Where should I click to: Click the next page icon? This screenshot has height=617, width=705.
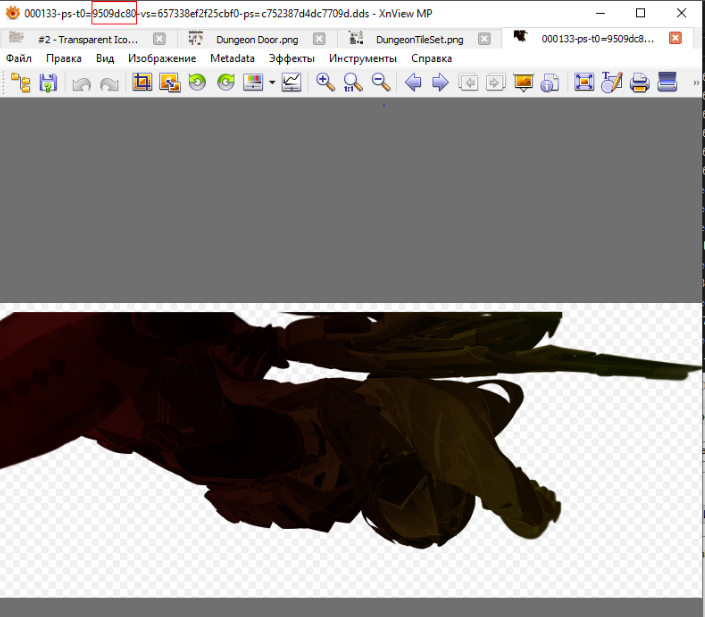pyautogui.click(x=495, y=83)
